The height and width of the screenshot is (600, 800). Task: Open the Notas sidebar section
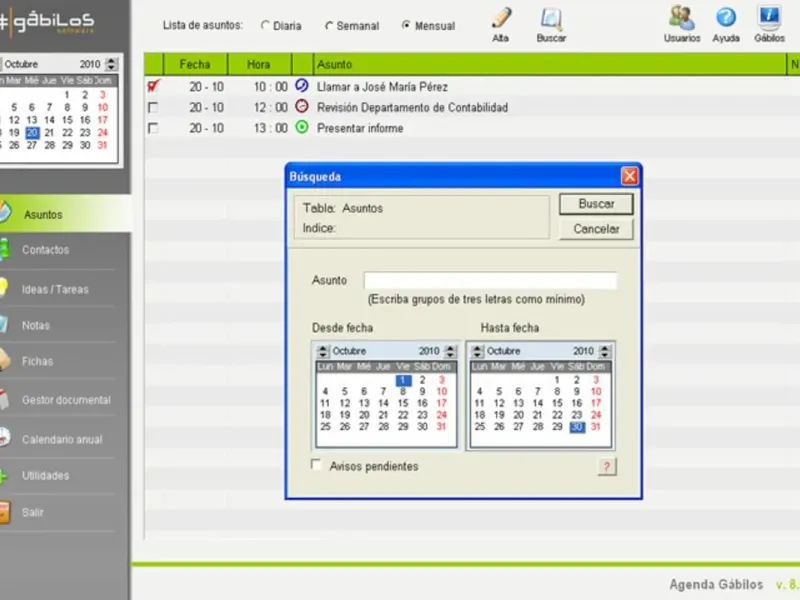36,325
